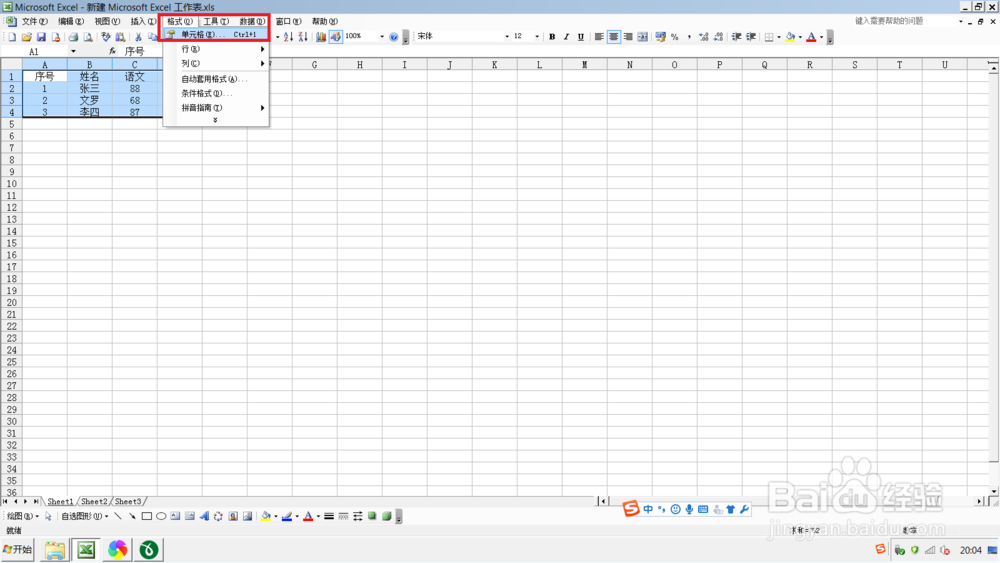Decrease decimal places
The width and height of the screenshot is (1000, 563).
[x=718, y=37]
